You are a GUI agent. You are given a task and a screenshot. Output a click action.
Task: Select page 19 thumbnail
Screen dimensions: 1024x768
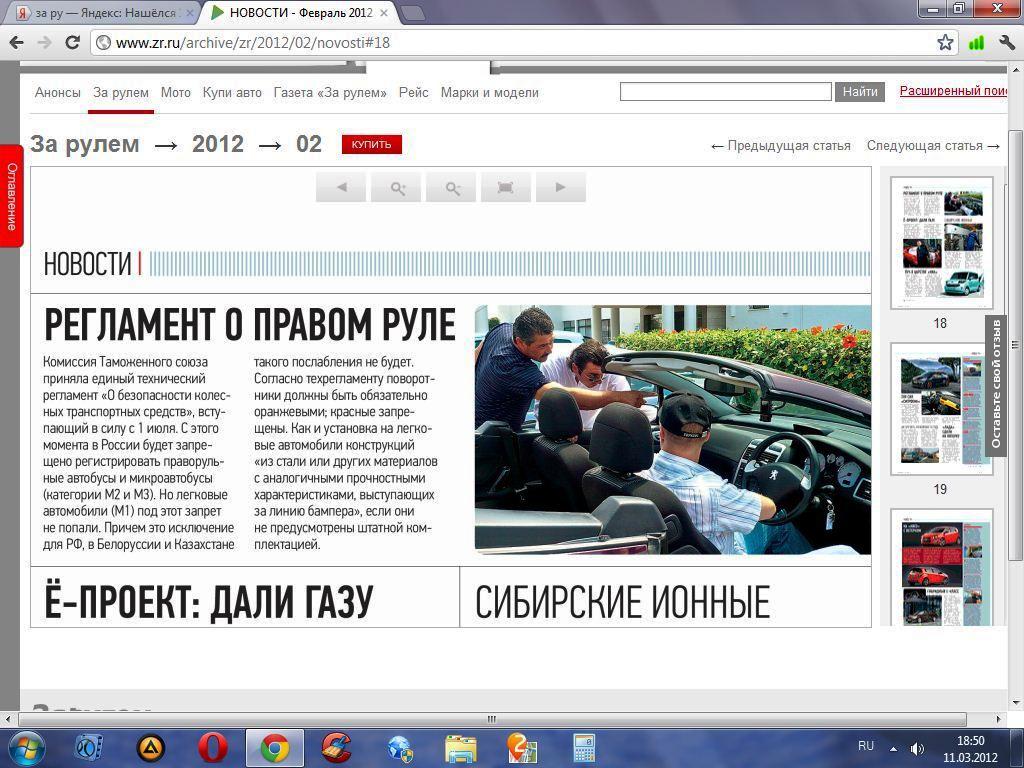pos(941,409)
